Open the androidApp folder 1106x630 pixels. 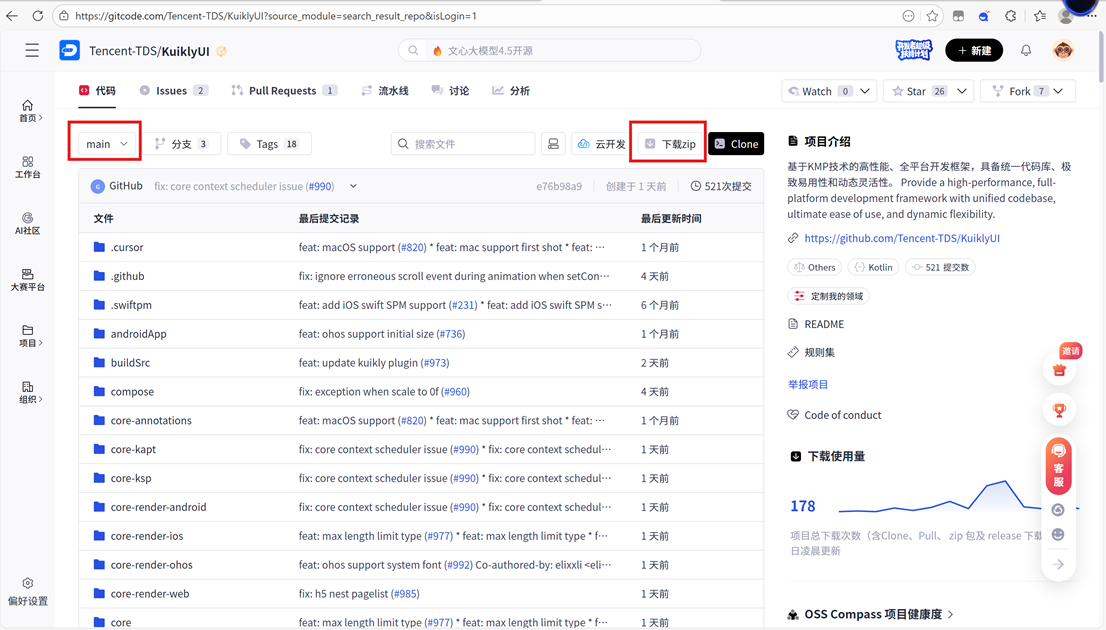point(138,334)
